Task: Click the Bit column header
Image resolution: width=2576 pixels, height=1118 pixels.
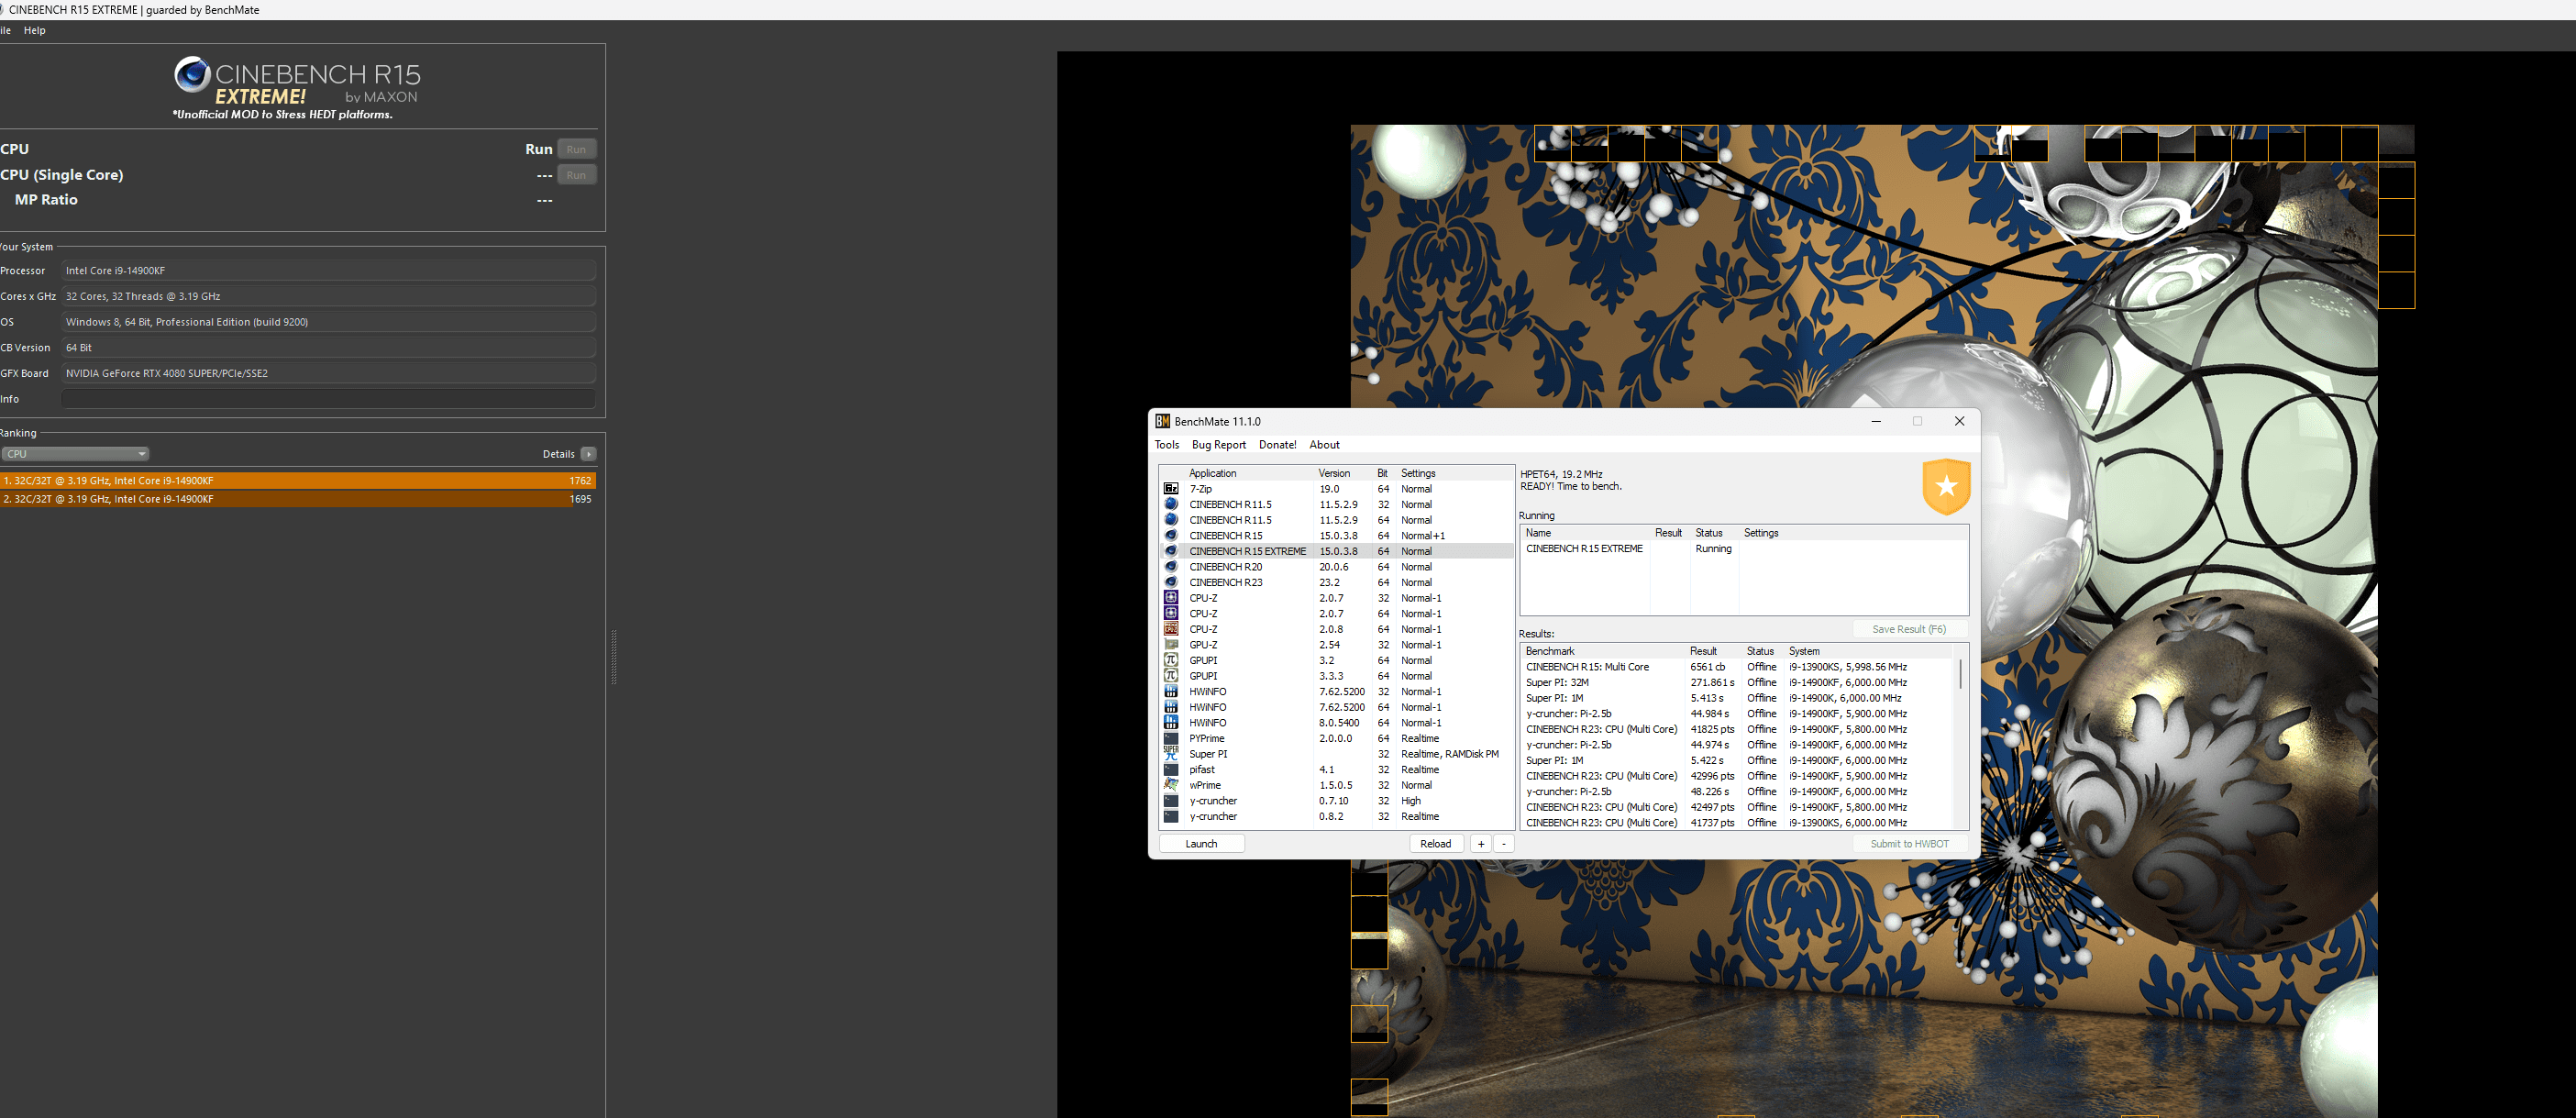Action: 1382,473
